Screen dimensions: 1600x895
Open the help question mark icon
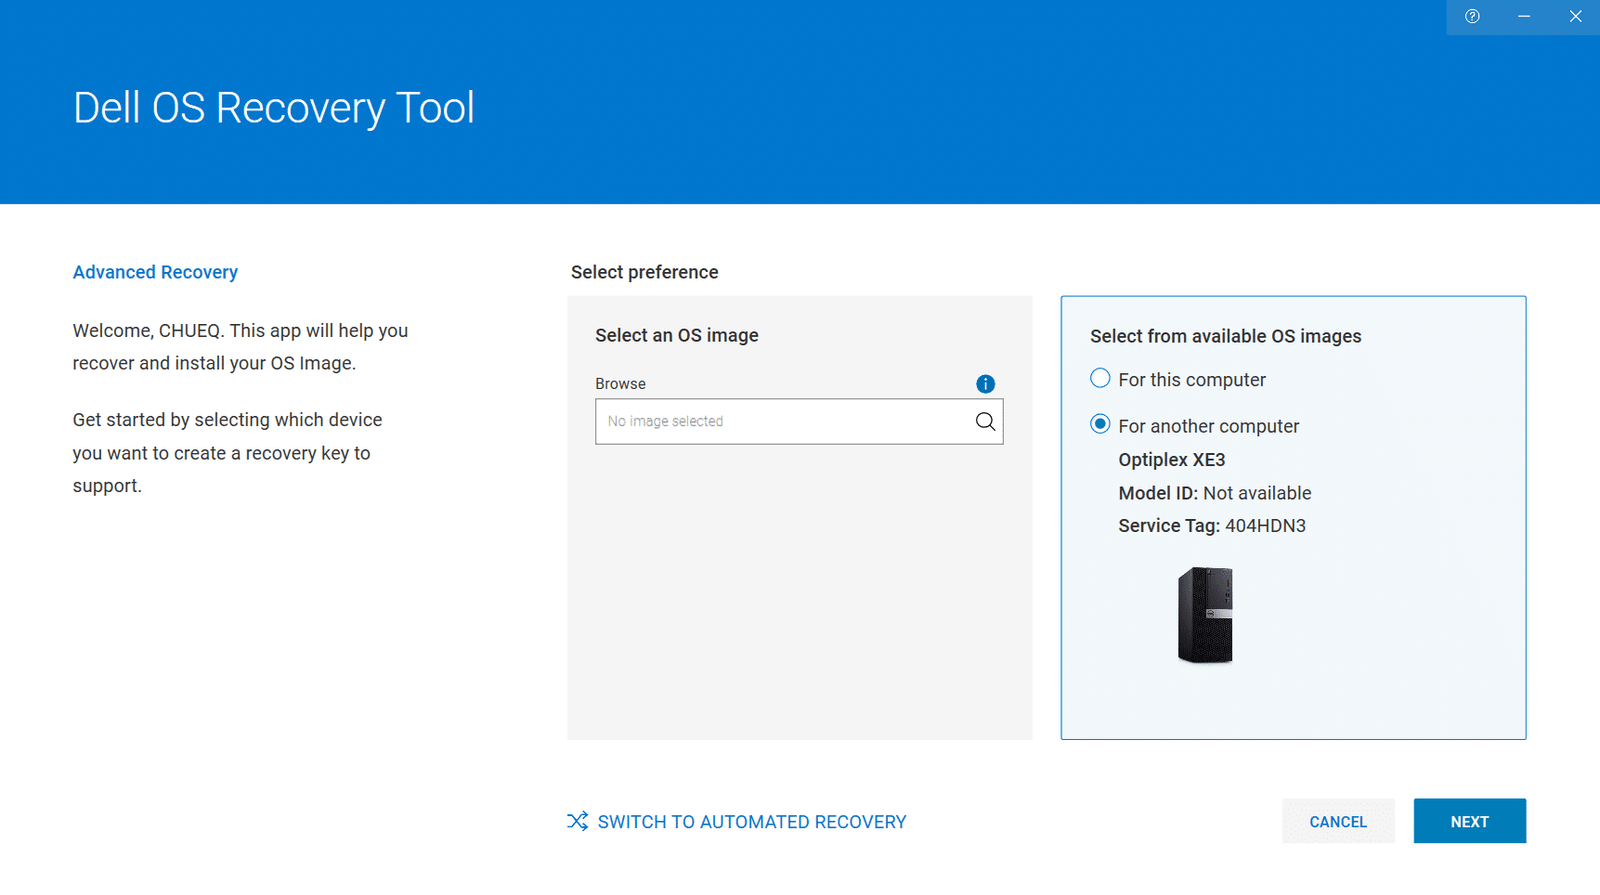1472,16
